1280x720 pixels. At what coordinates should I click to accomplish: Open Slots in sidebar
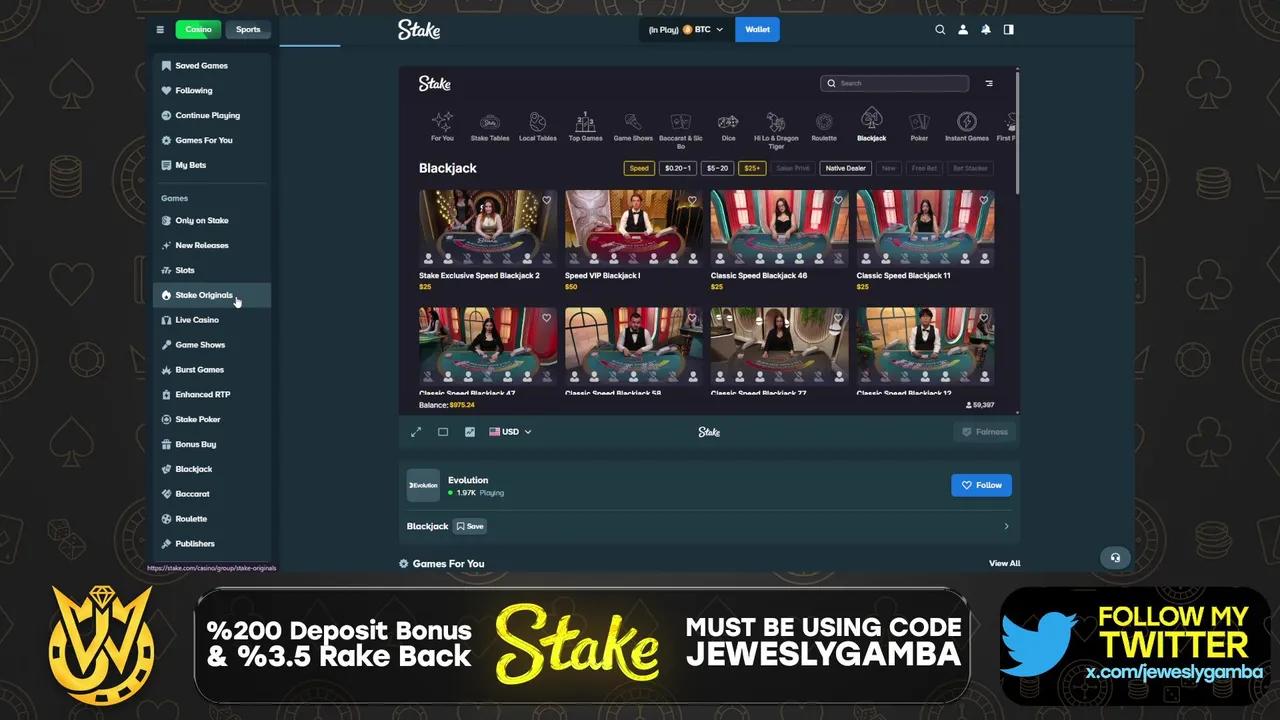tap(211, 270)
